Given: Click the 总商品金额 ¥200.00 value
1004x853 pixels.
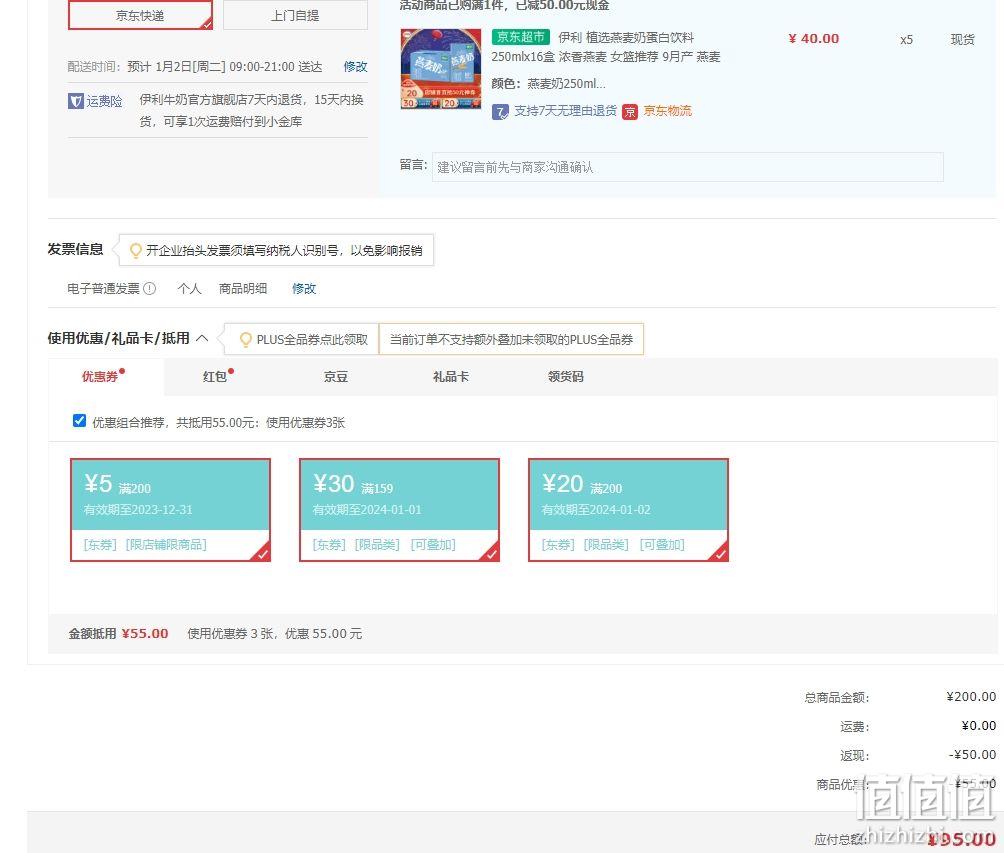Looking at the screenshot, I should click(x=971, y=697).
